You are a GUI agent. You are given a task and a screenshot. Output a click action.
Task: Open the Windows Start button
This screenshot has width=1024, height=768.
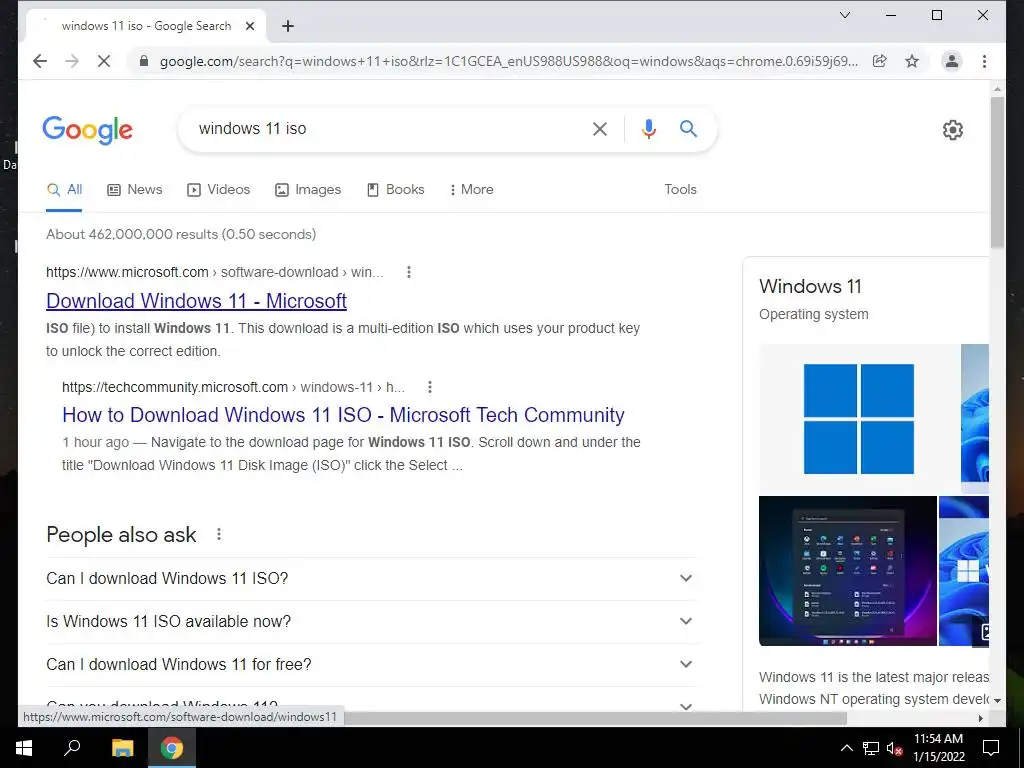pos(24,748)
